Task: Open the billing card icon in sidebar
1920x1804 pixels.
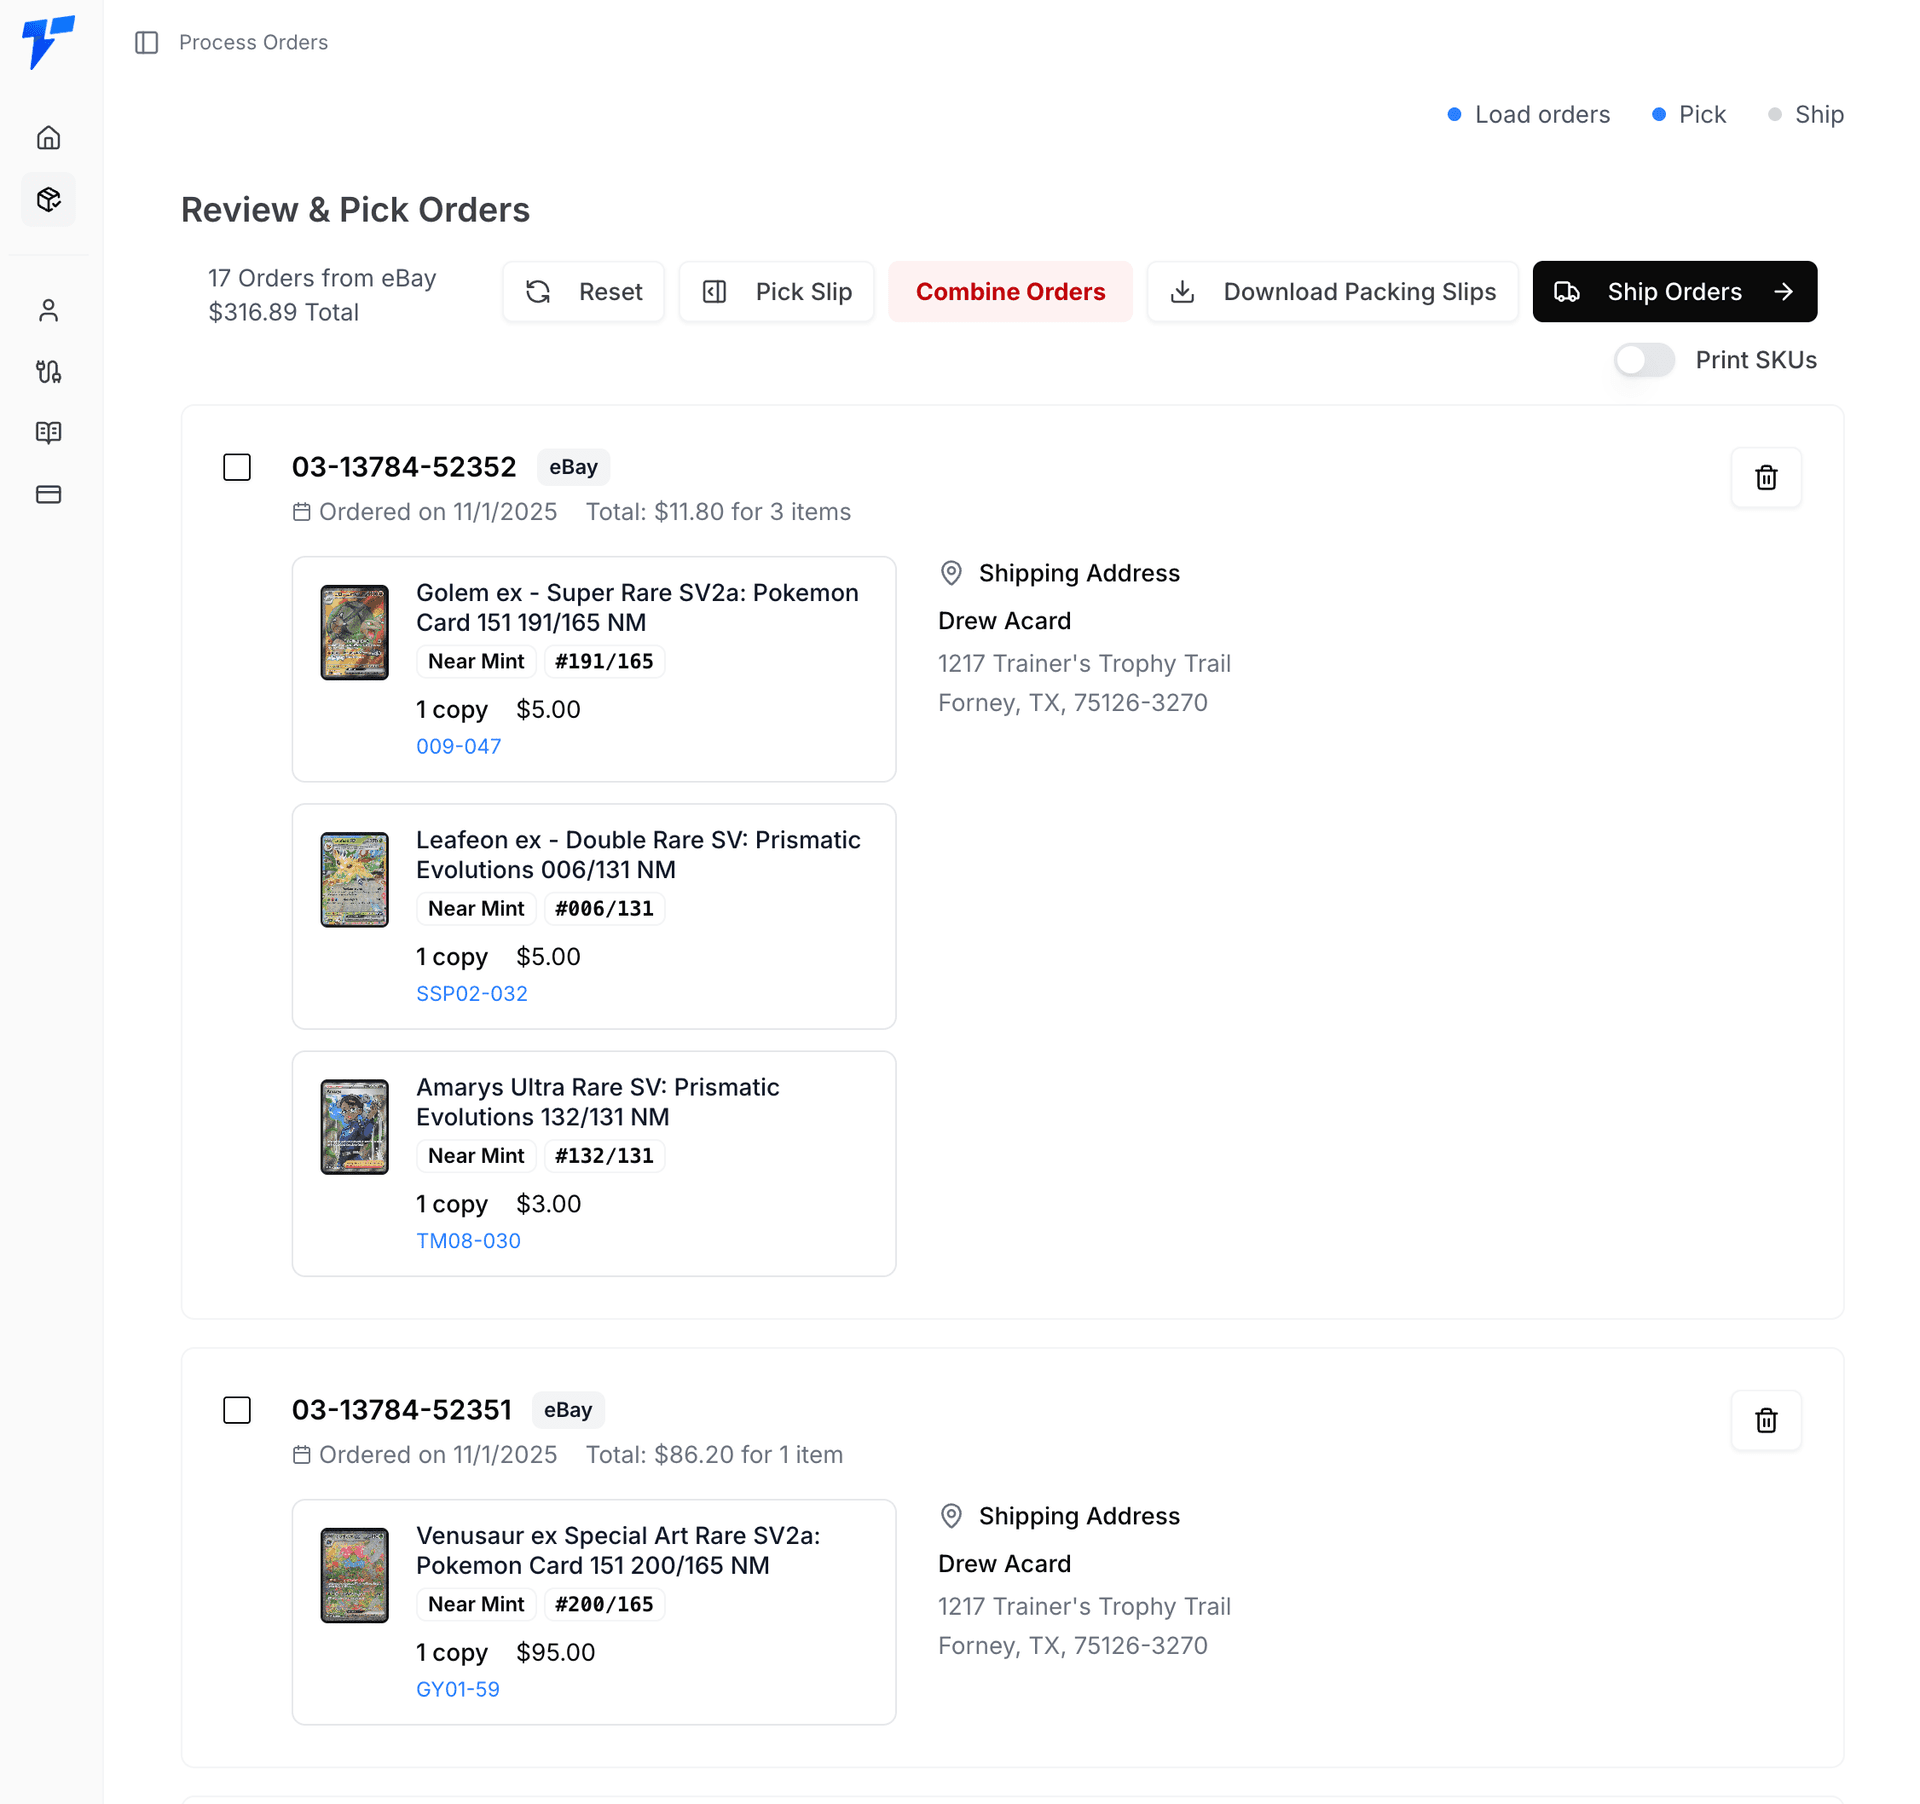Action: 48,494
